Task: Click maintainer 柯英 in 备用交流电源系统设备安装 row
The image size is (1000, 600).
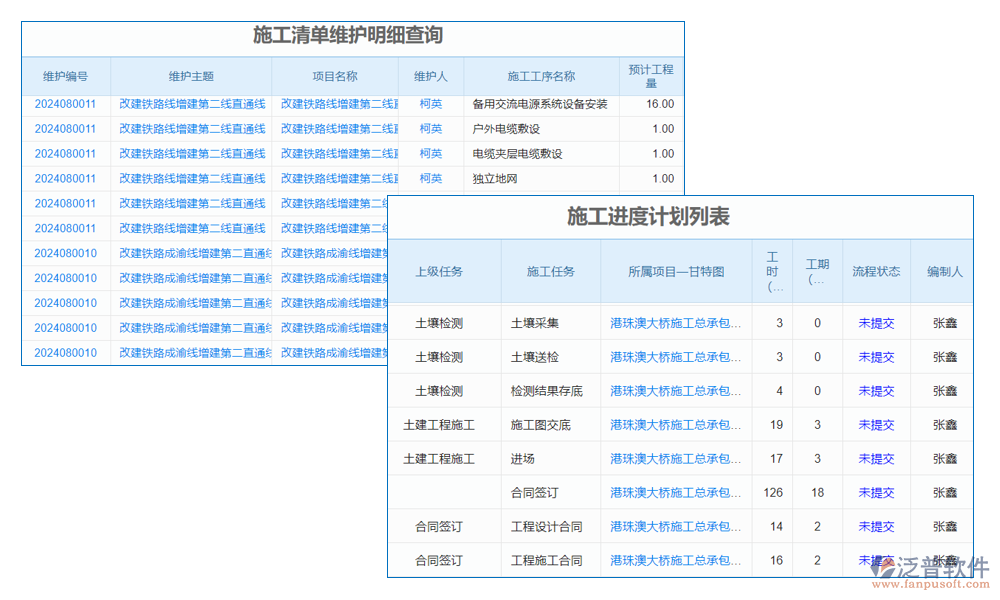Action: (430, 103)
